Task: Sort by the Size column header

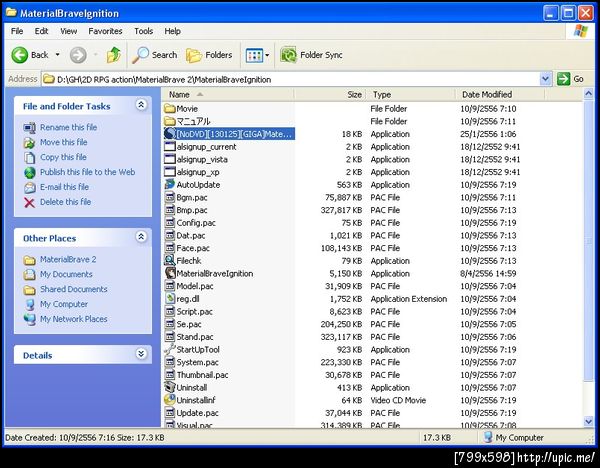Action: point(330,95)
